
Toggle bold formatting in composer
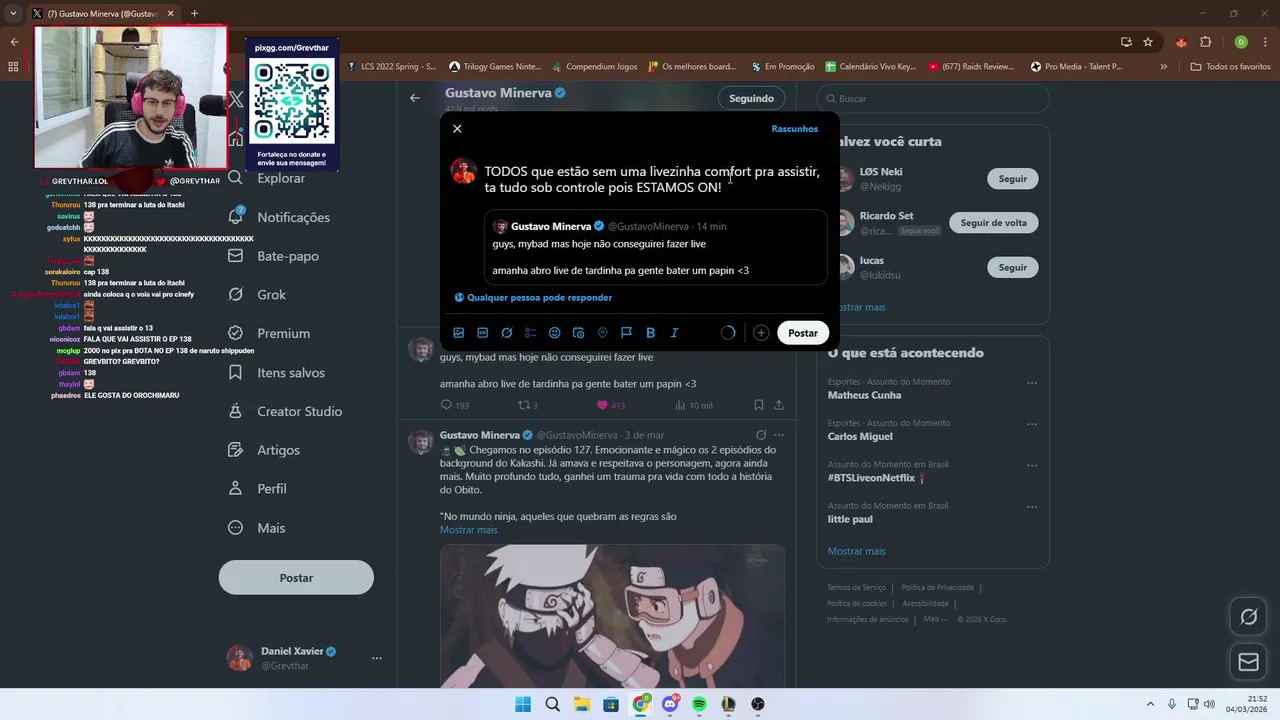(651, 333)
